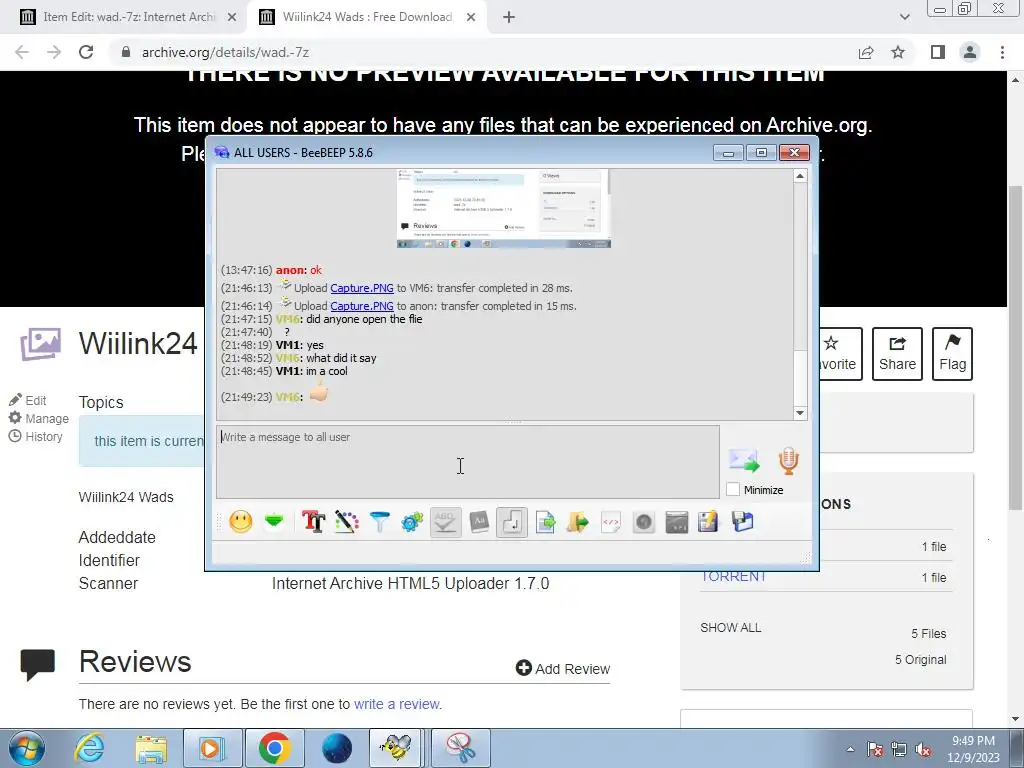This screenshot has height=768, width=1024.
Task: Click the message filter funnel icon
Action: [379, 522]
